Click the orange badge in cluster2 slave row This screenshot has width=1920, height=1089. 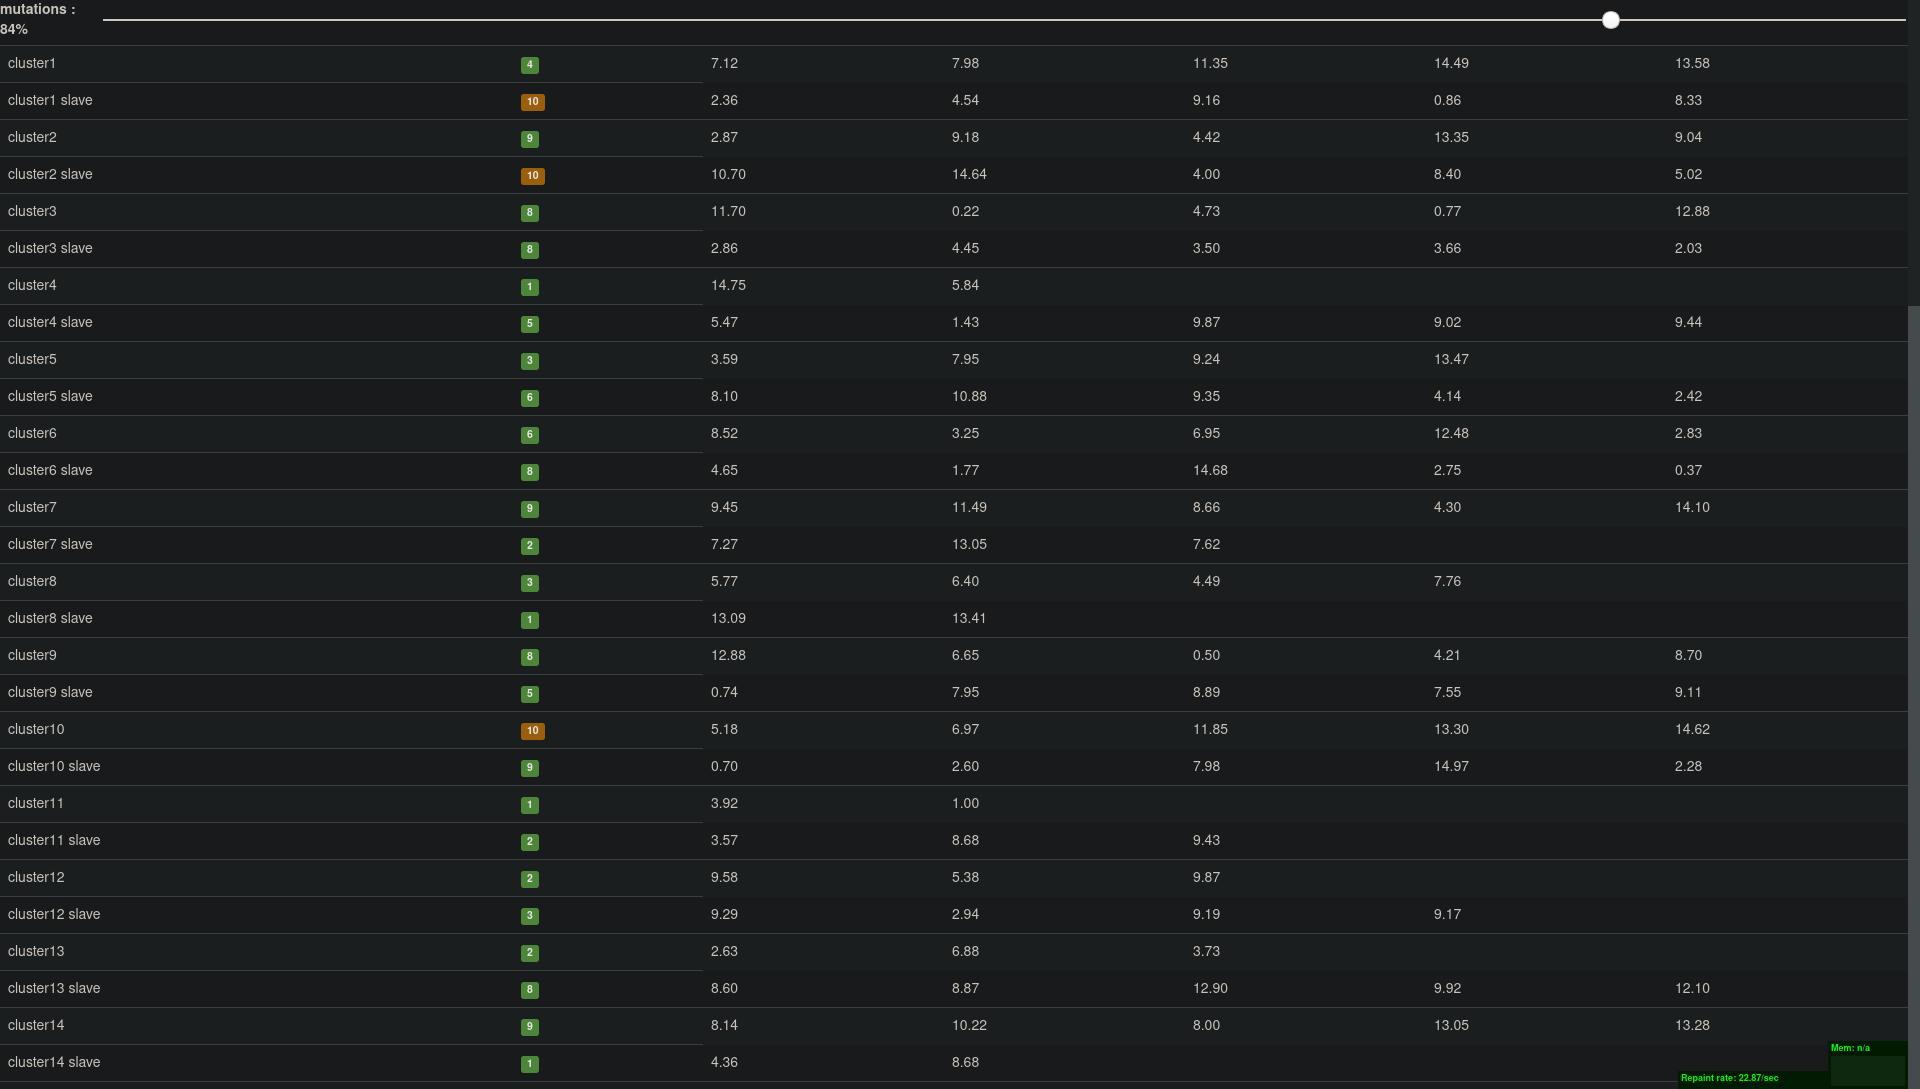[x=532, y=176]
